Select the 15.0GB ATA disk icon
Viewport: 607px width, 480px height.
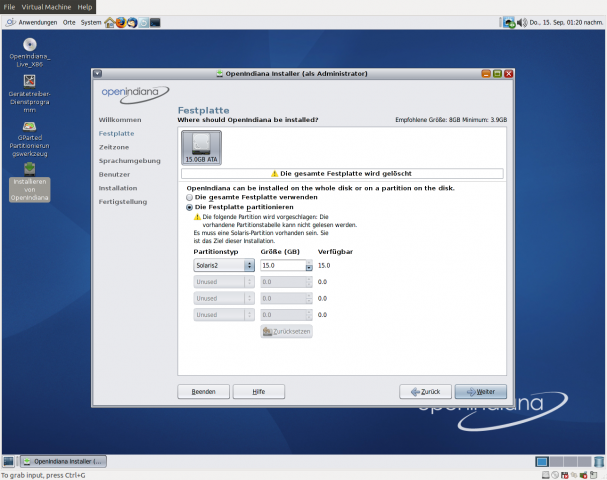click(201, 146)
